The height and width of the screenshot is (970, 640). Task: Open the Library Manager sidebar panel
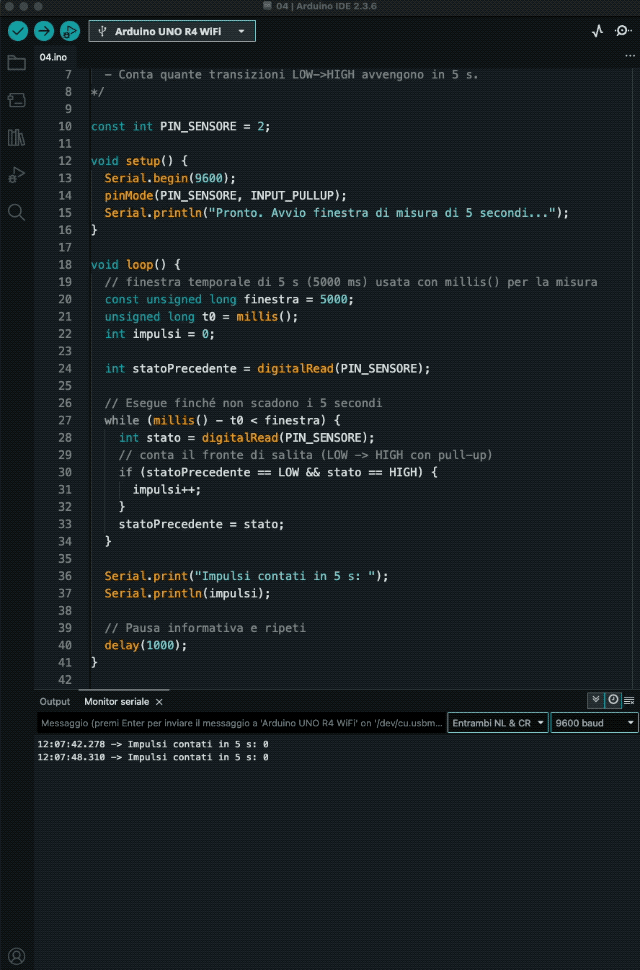tap(16, 137)
